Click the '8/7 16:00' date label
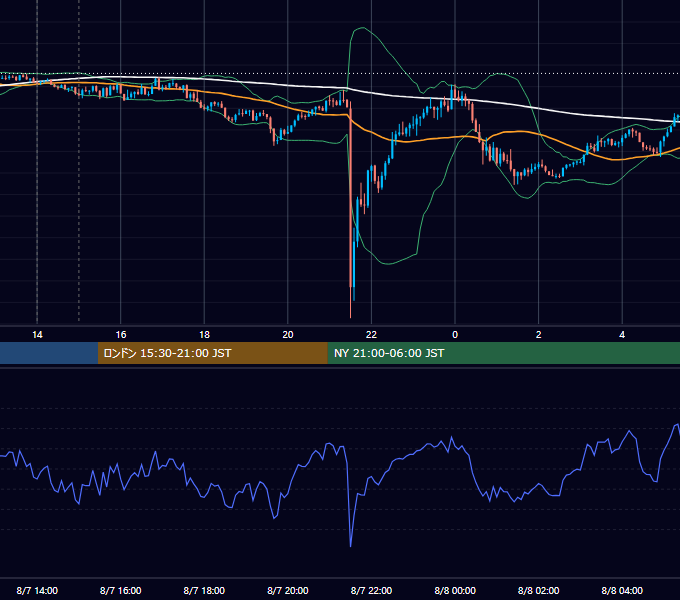 tap(121, 590)
